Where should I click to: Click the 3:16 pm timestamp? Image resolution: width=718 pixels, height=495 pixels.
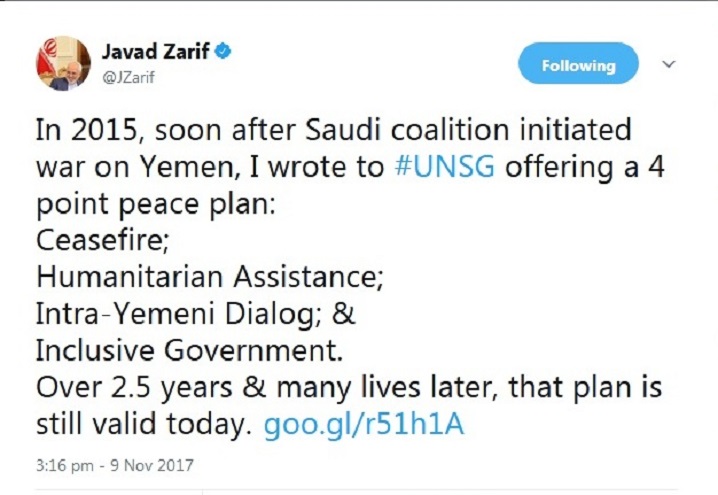click(62, 465)
